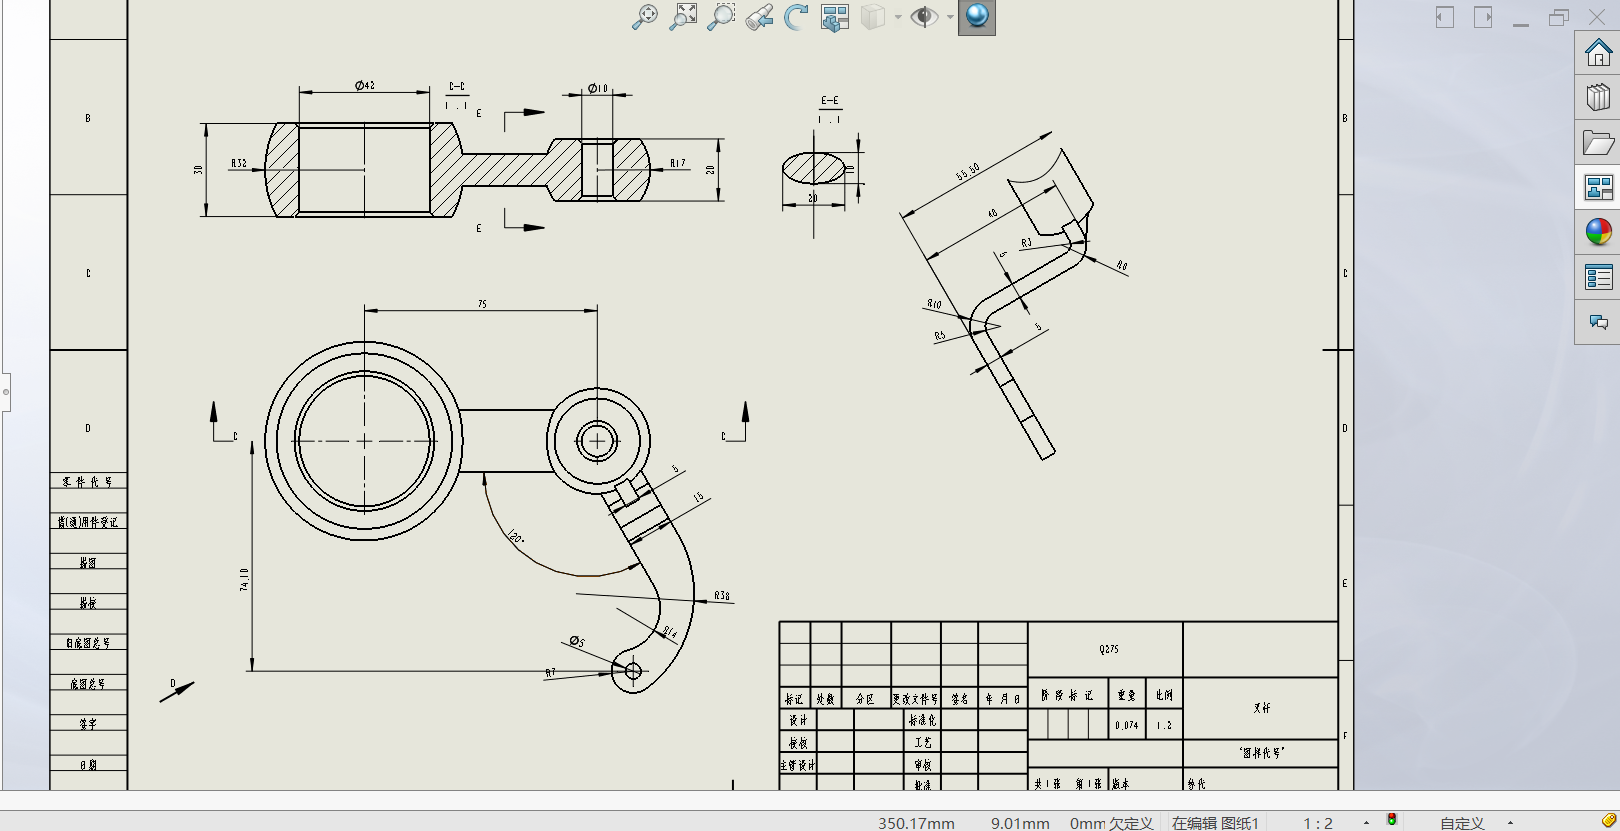Select the View Palette tab
Image resolution: width=1620 pixels, height=831 pixels.
click(1598, 187)
